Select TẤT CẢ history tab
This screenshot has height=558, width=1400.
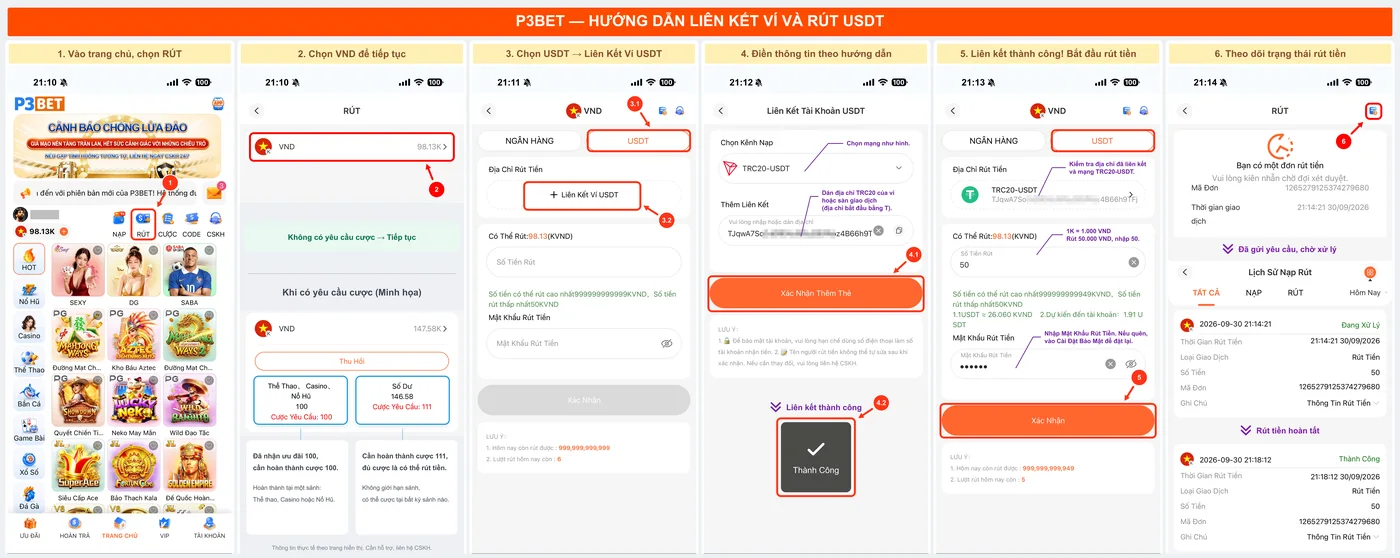point(1206,293)
